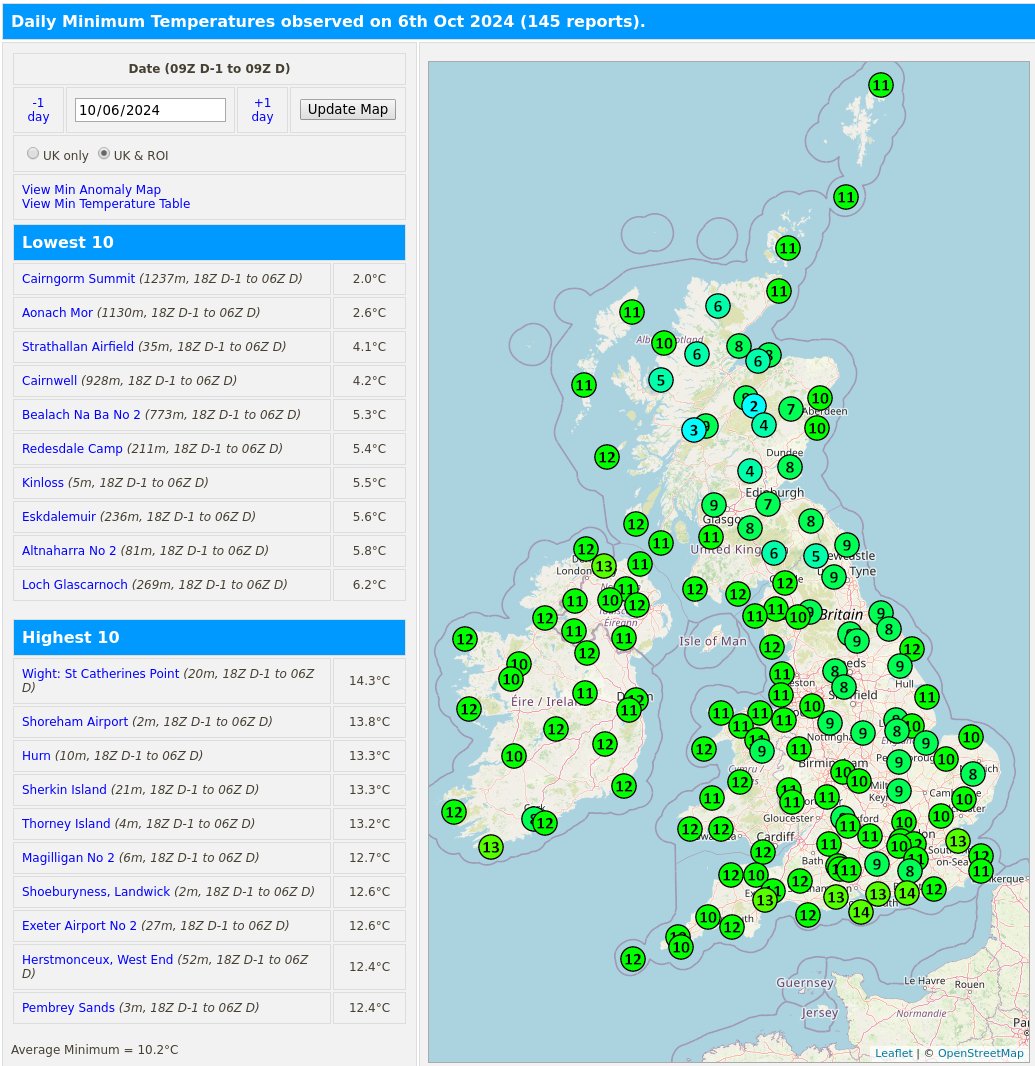Select the "UK only" radio button
This screenshot has width=1035, height=1066.
pyautogui.click(x=33, y=152)
